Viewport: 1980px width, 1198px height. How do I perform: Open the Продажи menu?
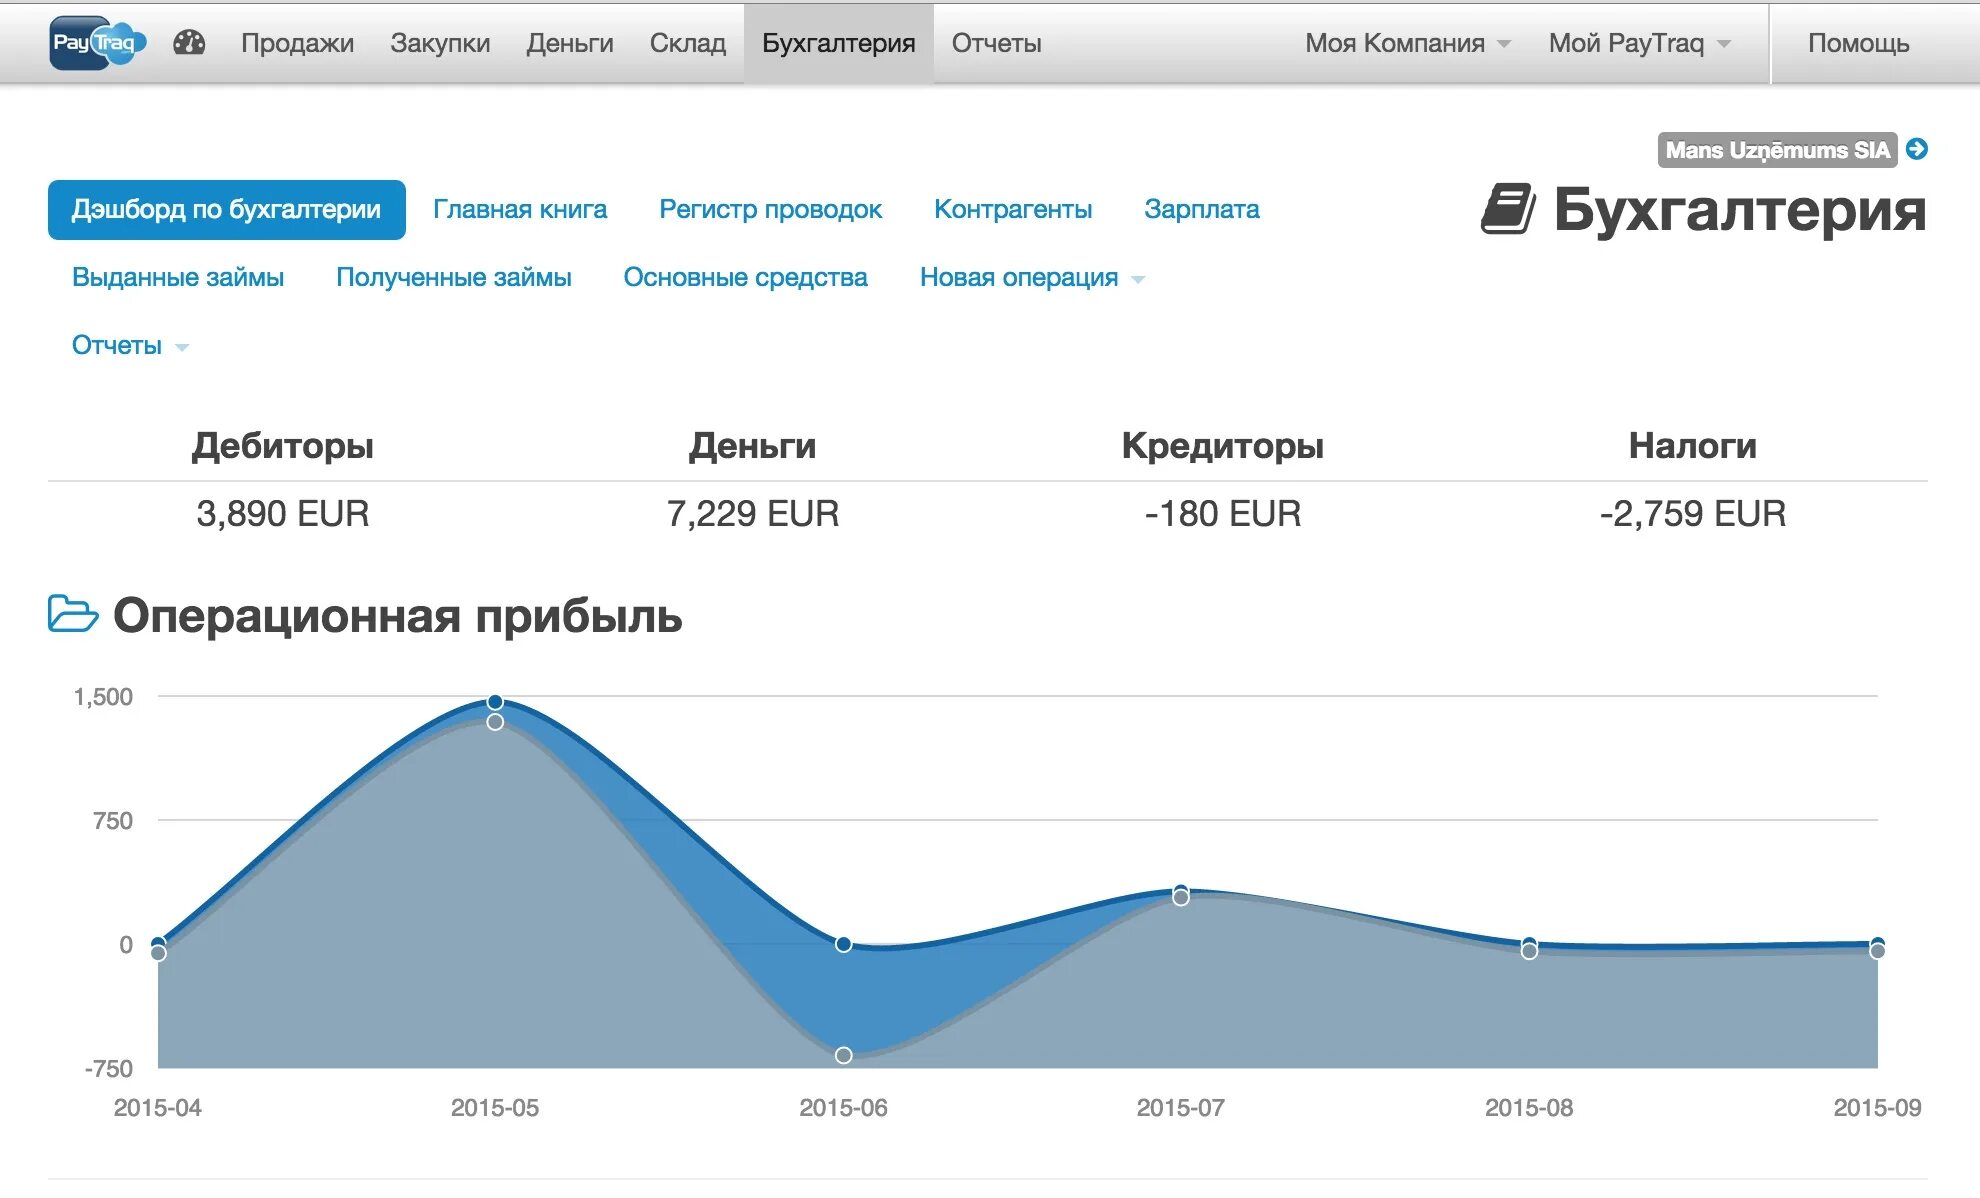297,43
